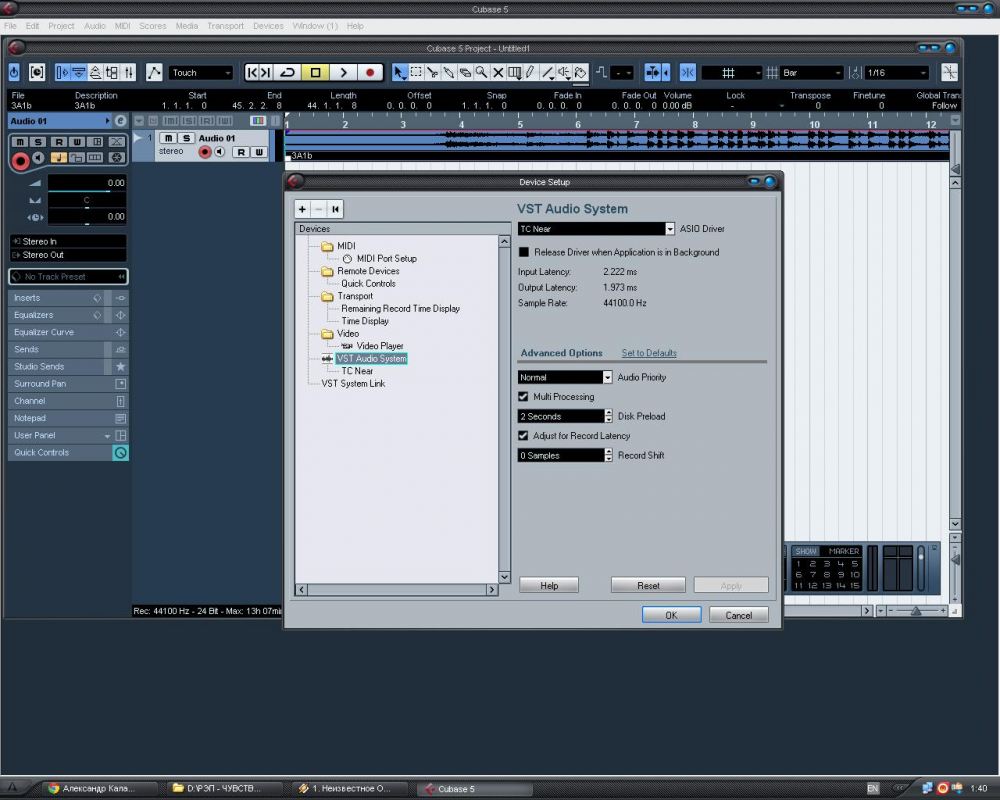The height and width of the screenshot is (800, 1000).
Task: Toggle Release Driver when Application is in Background
Action: 524,252
